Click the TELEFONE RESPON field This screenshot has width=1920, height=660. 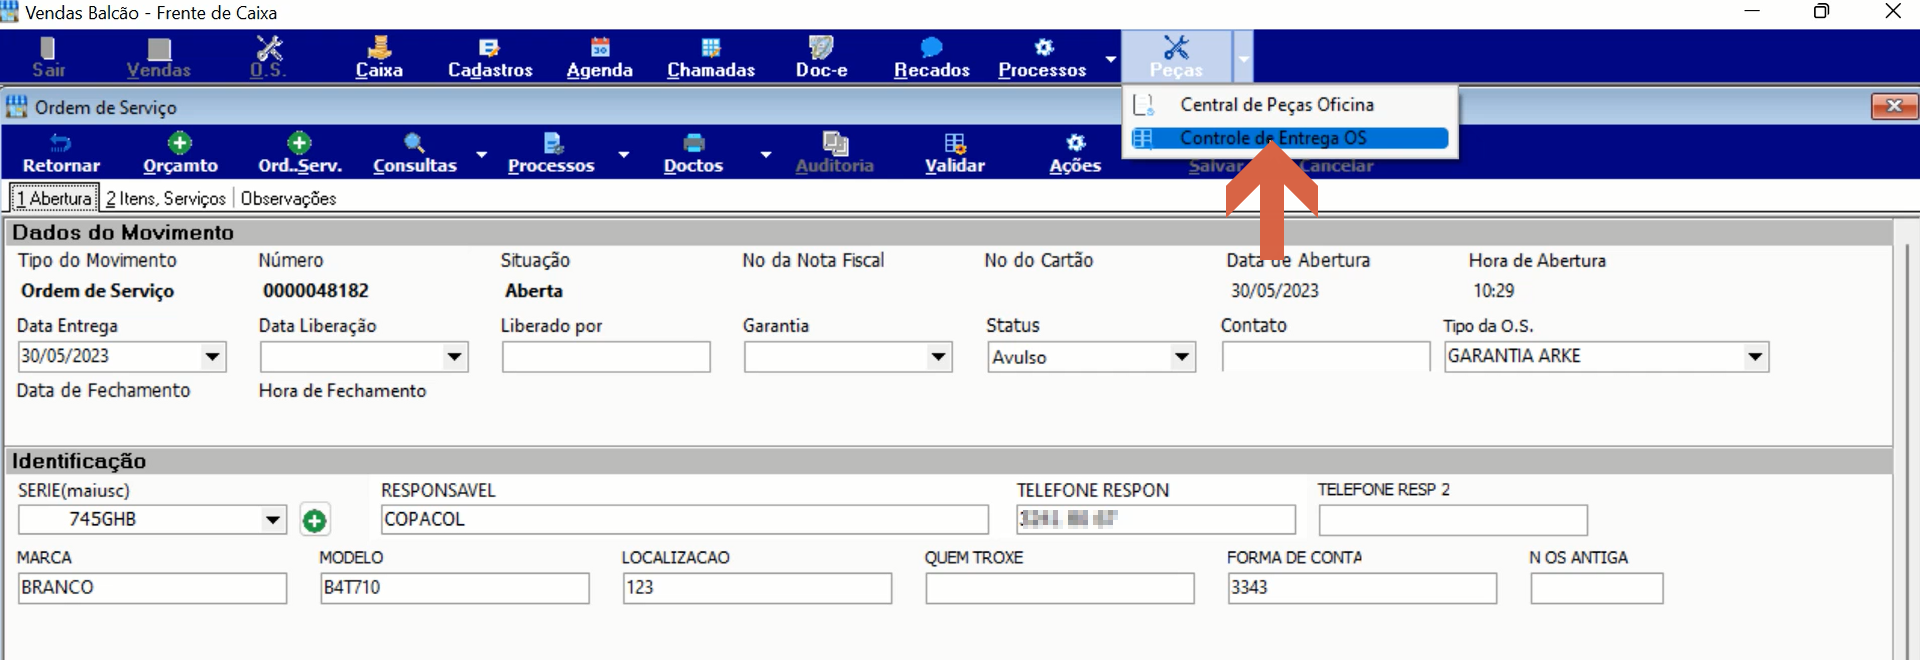(x=1156, y=519)
